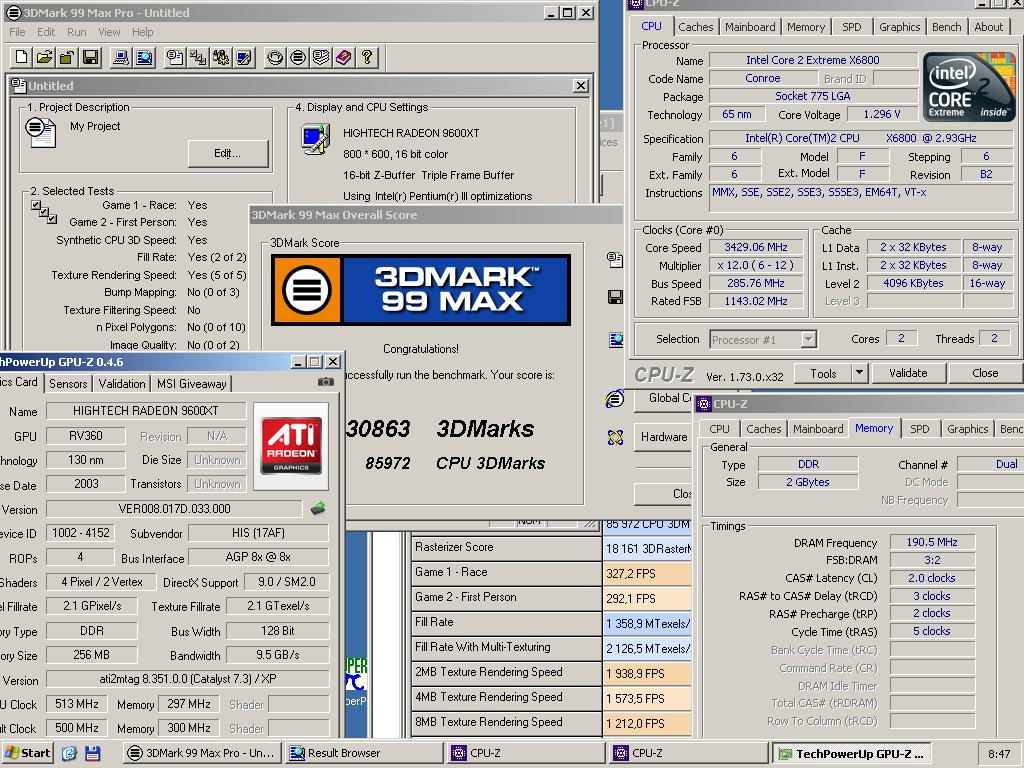Click the Intel Core 2 Extreme logo
The image size is (1024, 768).
click(968, 87)
